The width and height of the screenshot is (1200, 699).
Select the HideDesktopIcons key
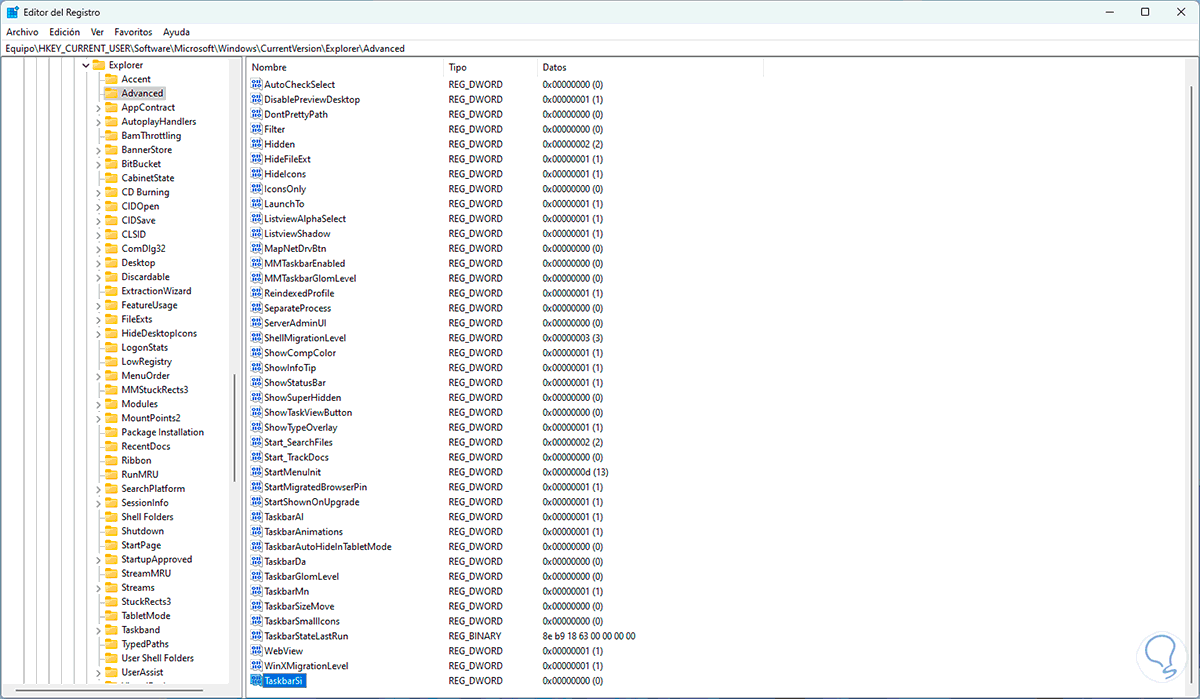pos(159,334)
